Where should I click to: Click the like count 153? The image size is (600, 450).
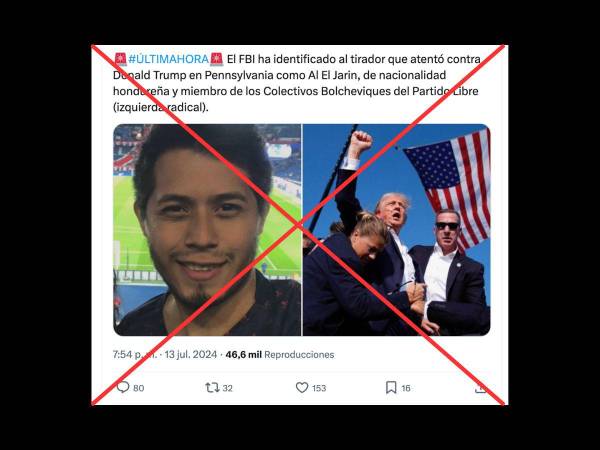(319, 388)
